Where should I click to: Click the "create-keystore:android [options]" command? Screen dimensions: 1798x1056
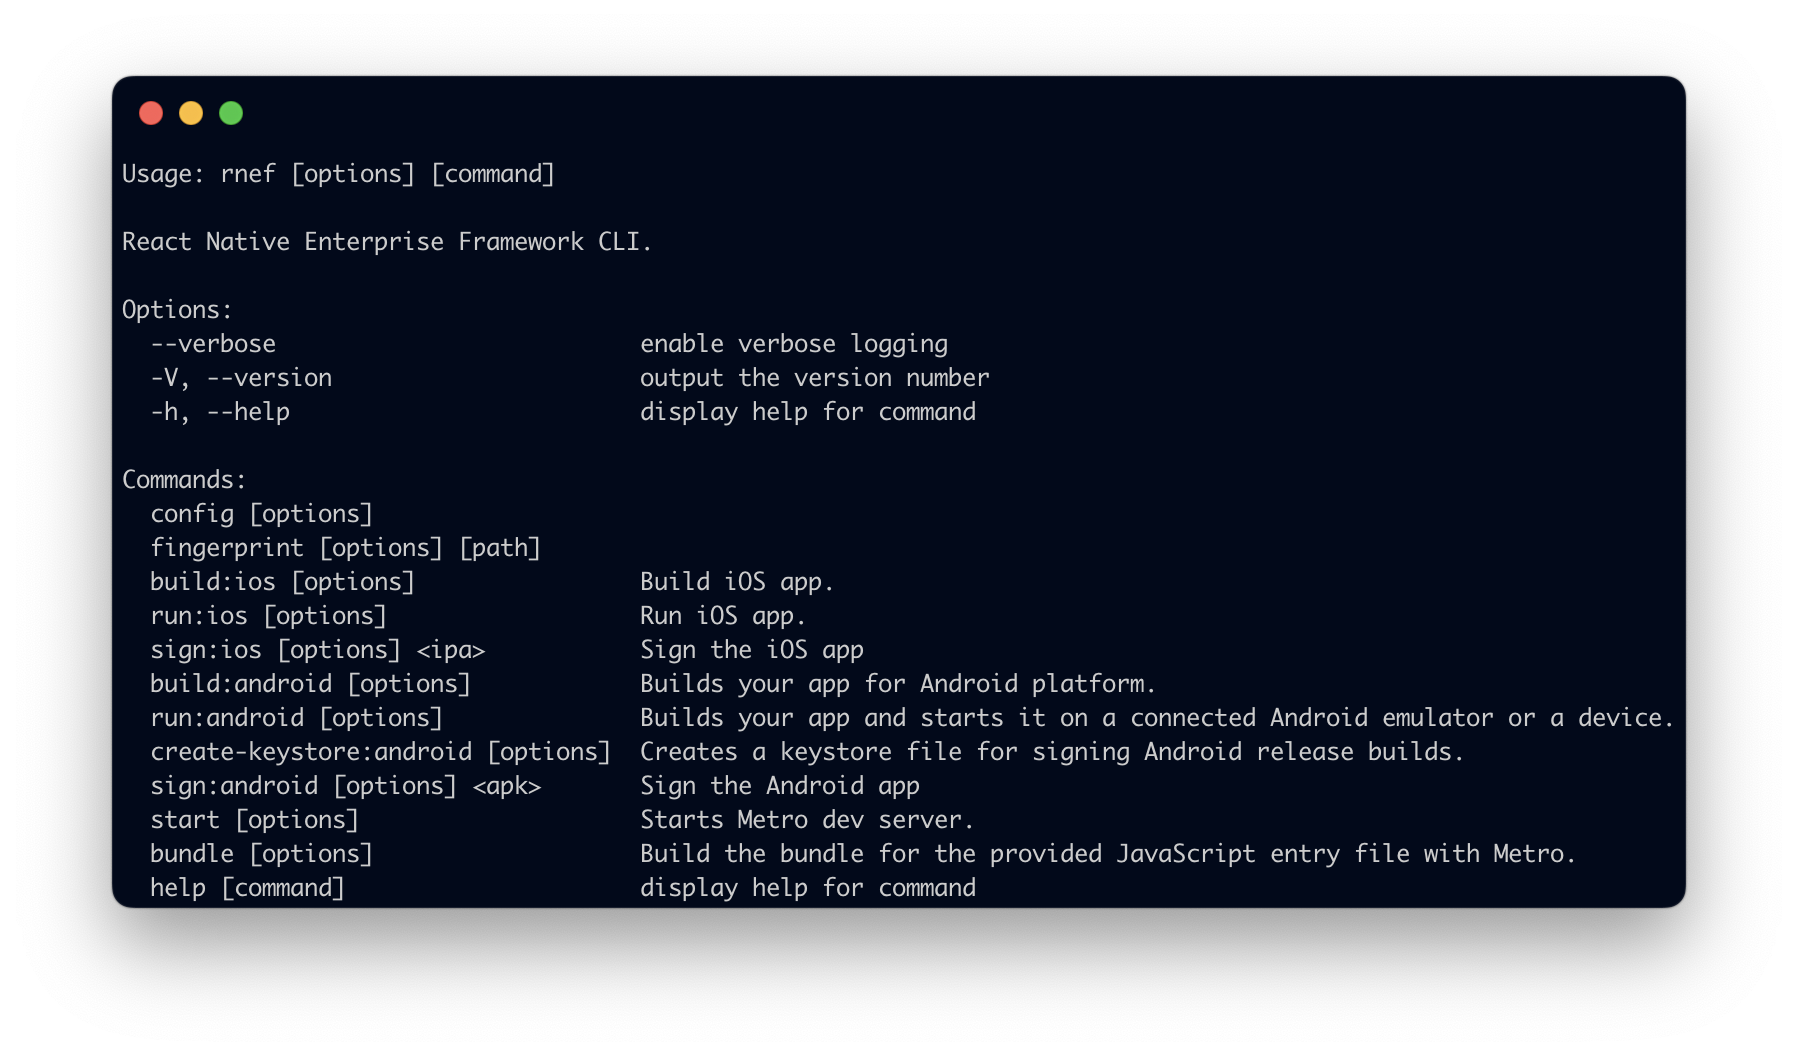(380, 752)
